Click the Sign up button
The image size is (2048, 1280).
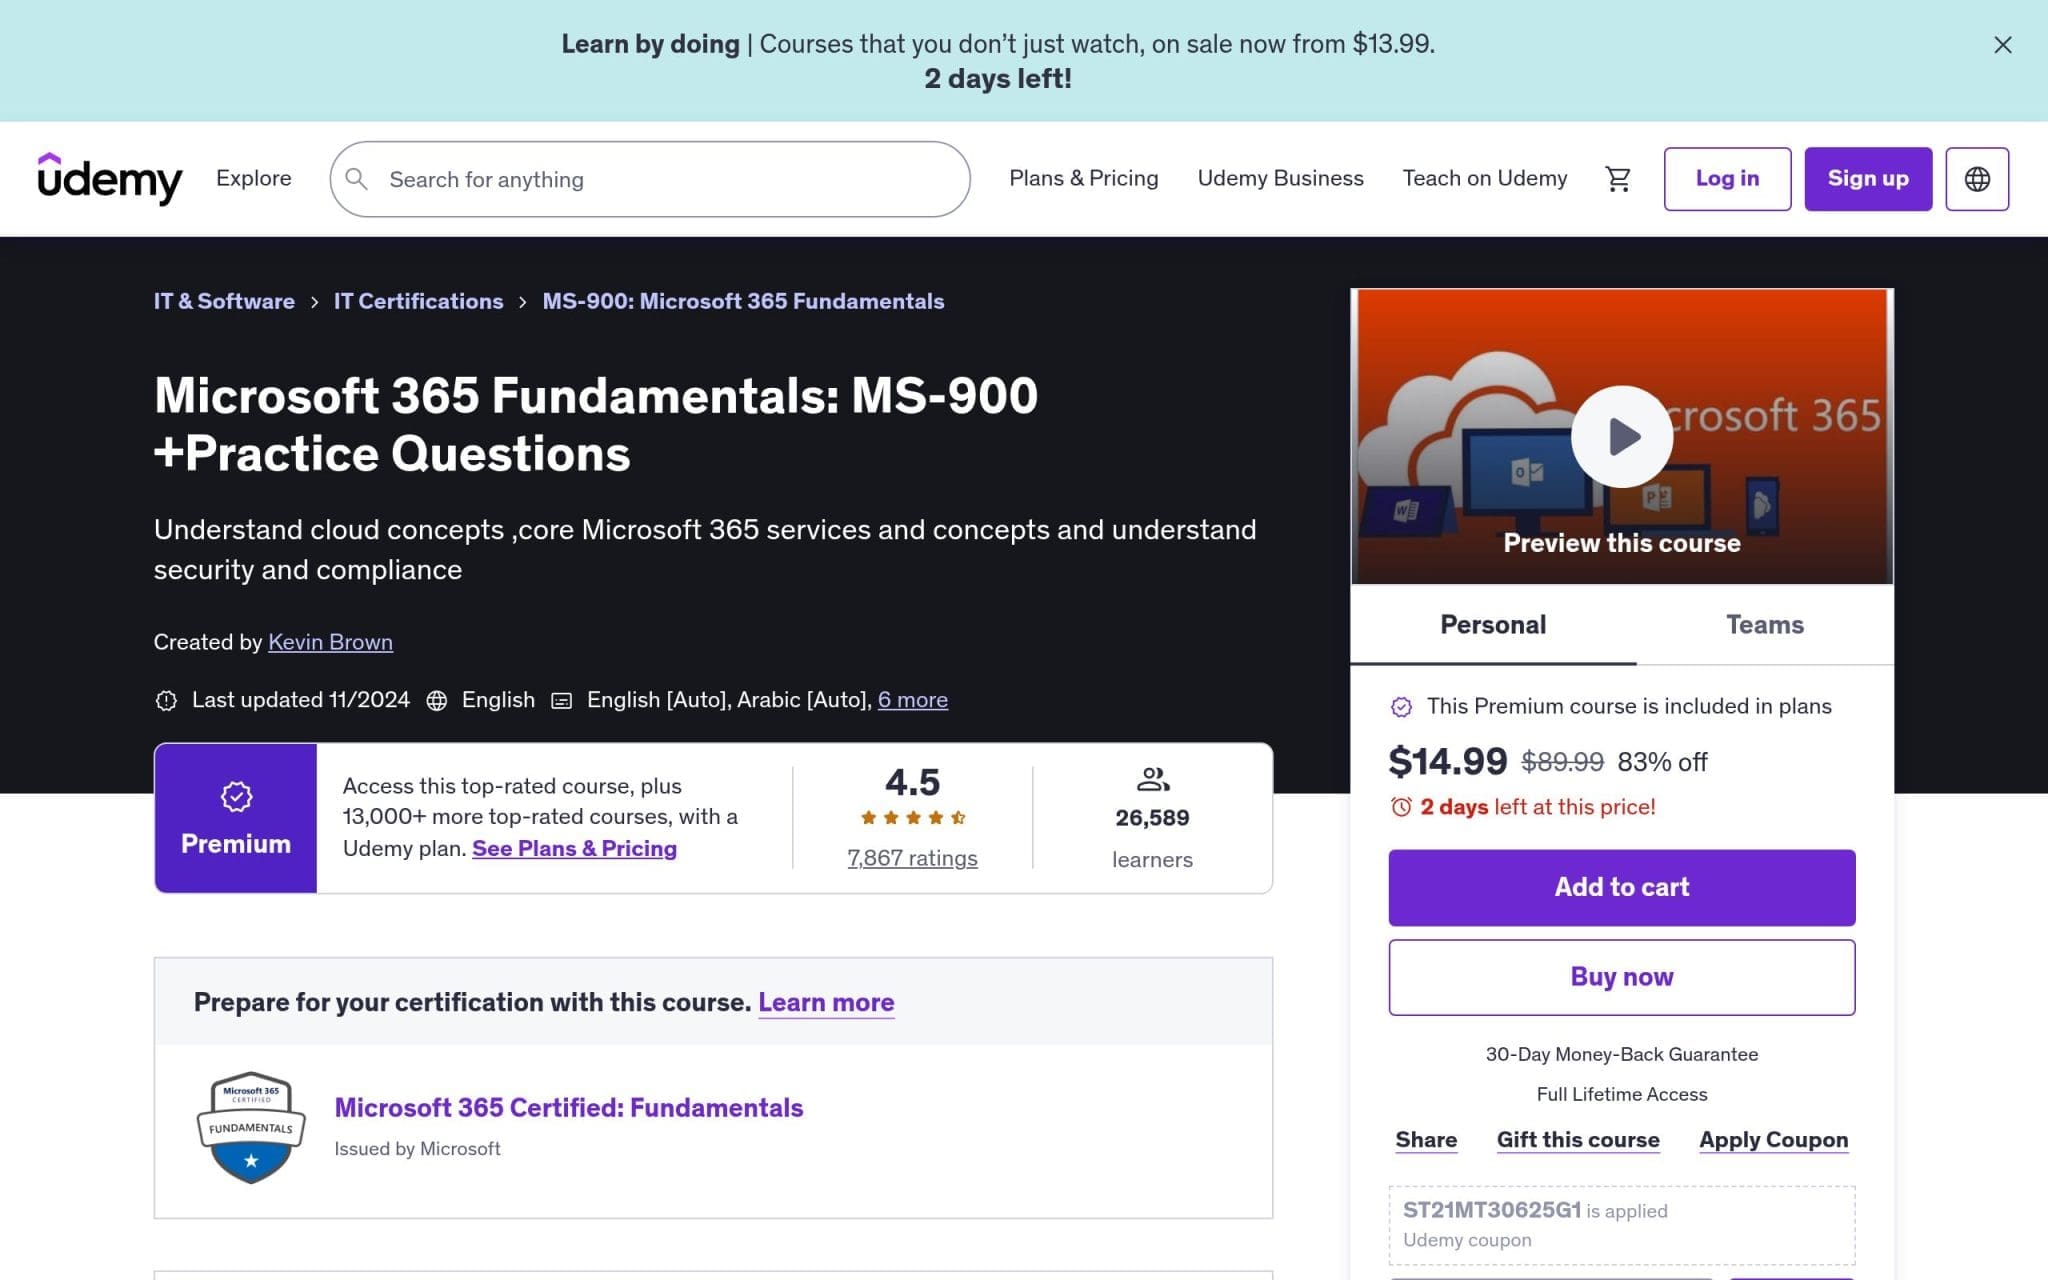(x=1868, y=179)
